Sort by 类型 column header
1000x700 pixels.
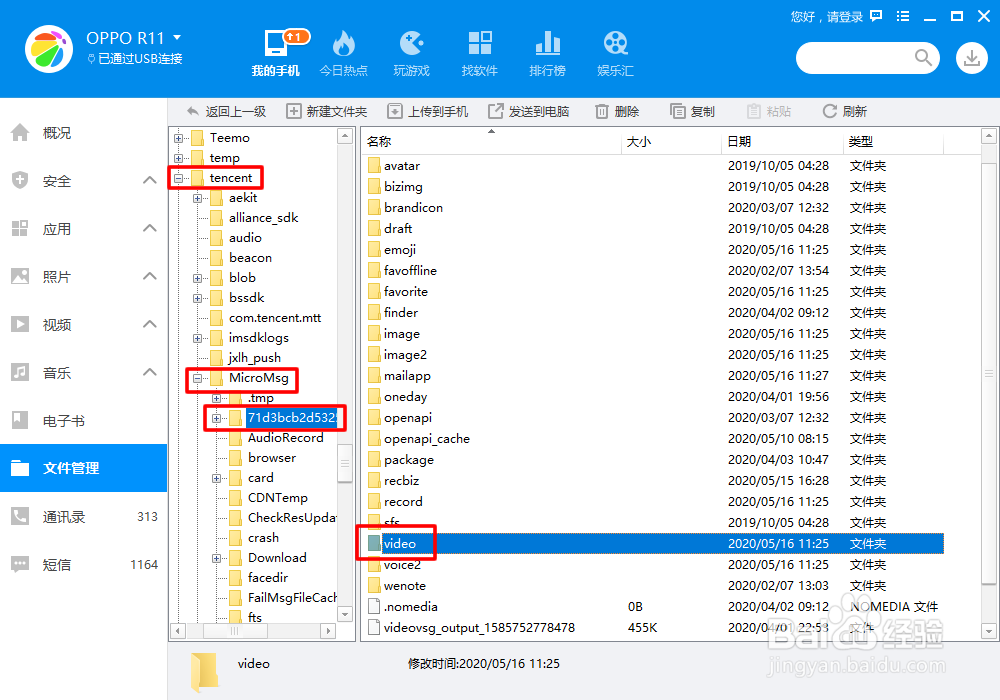pyautogui.click(x=893, y=142)
